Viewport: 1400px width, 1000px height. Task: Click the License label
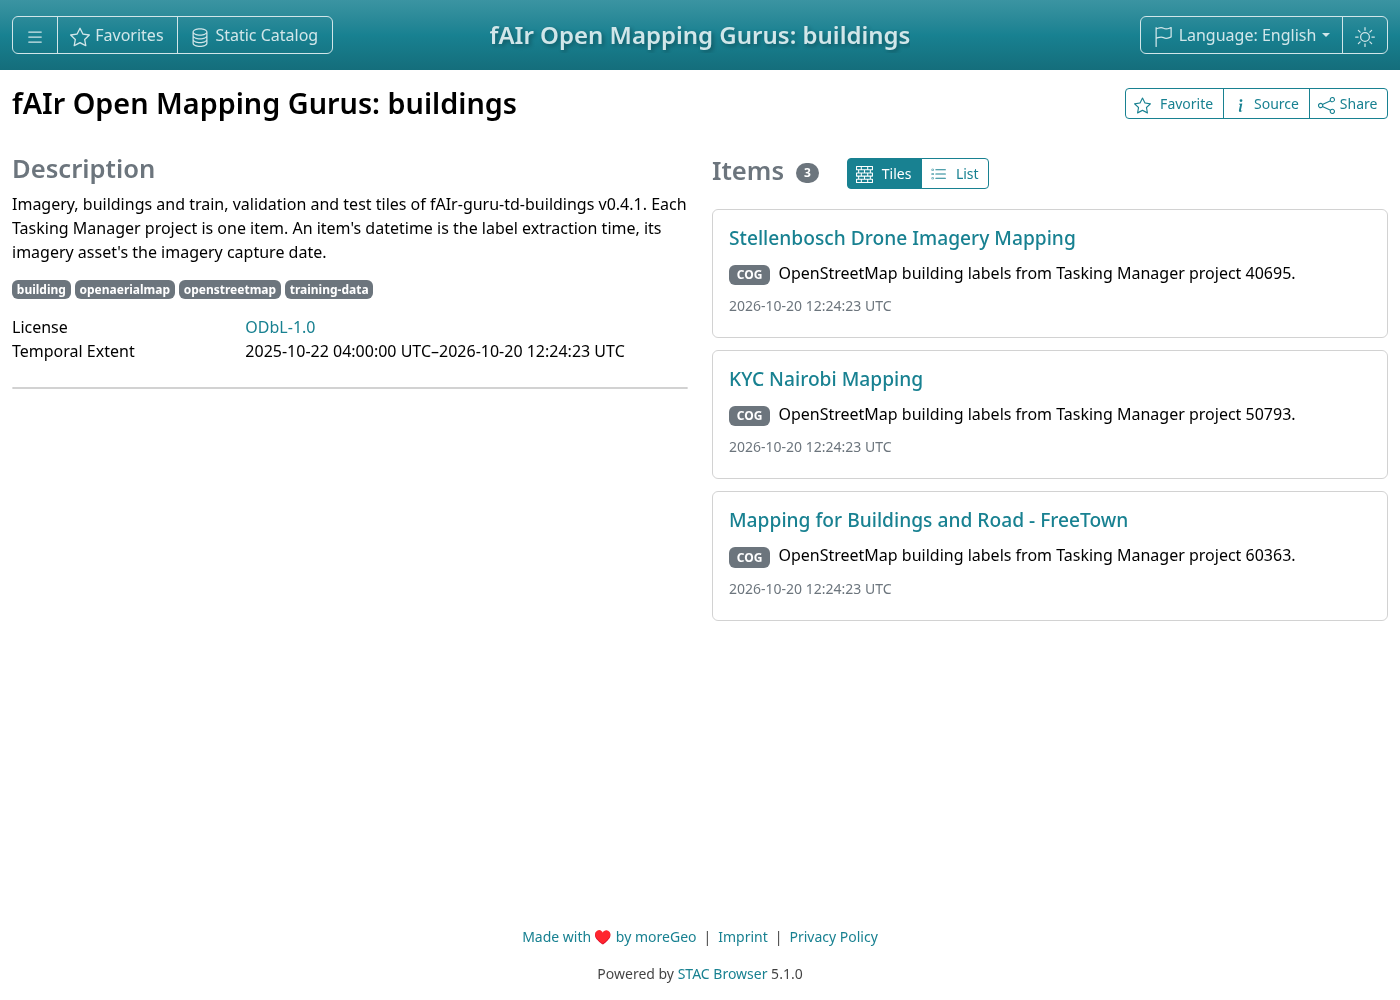pos(40,327)
